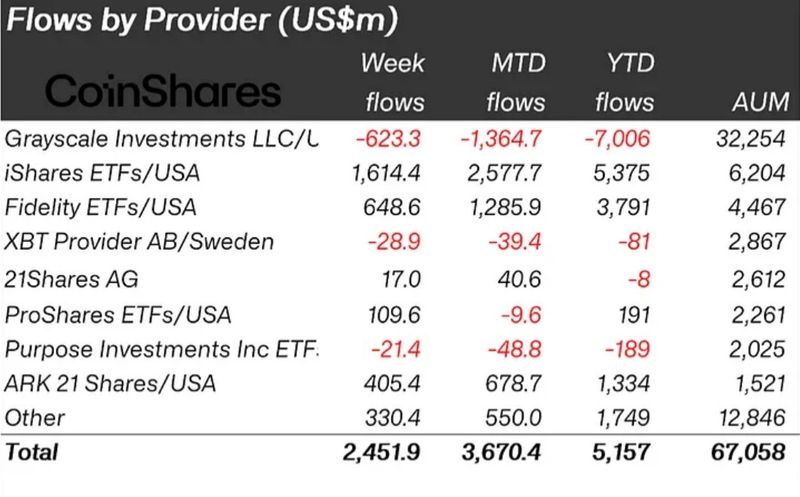Click the Total row label
Screen dimensions: 800x497
point(33,452)
